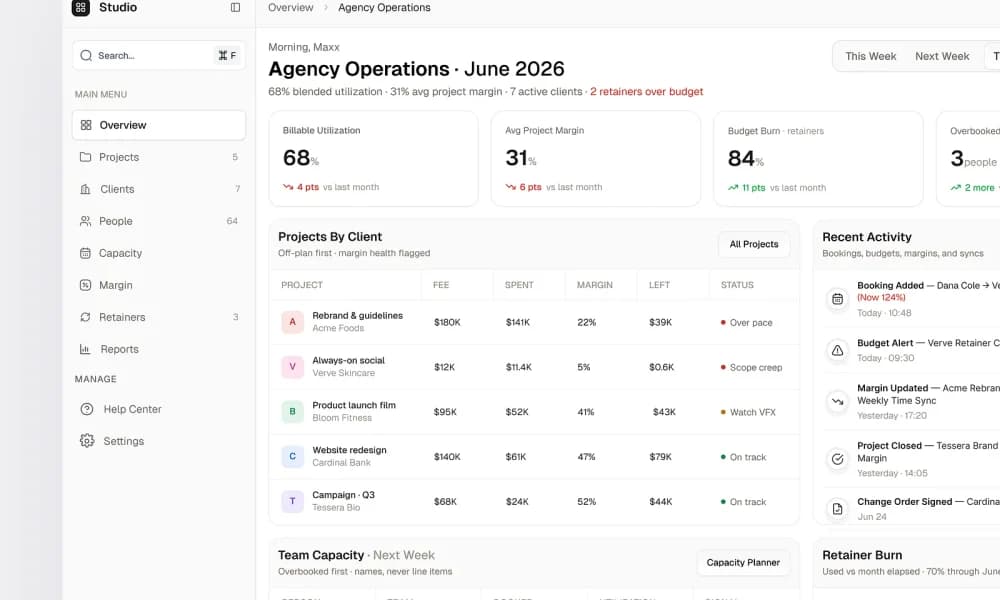1000x600 pixels.
Task: Select the 'Campaign · Q3' project row
Action: click(534, 501)
